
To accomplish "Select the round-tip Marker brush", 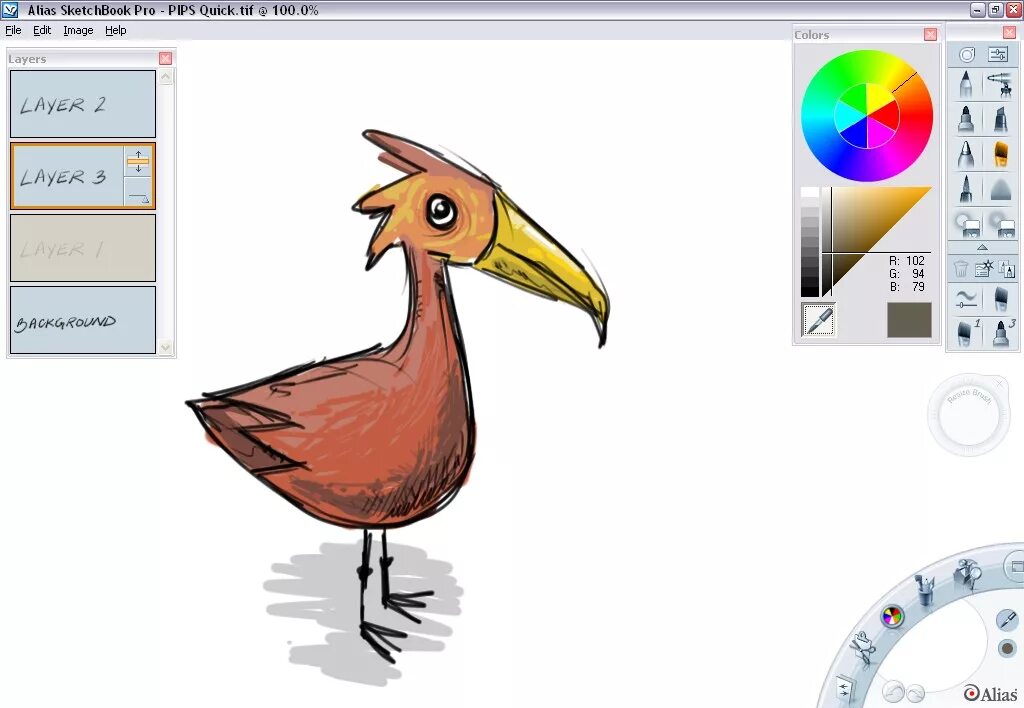I will coord(966,120).
